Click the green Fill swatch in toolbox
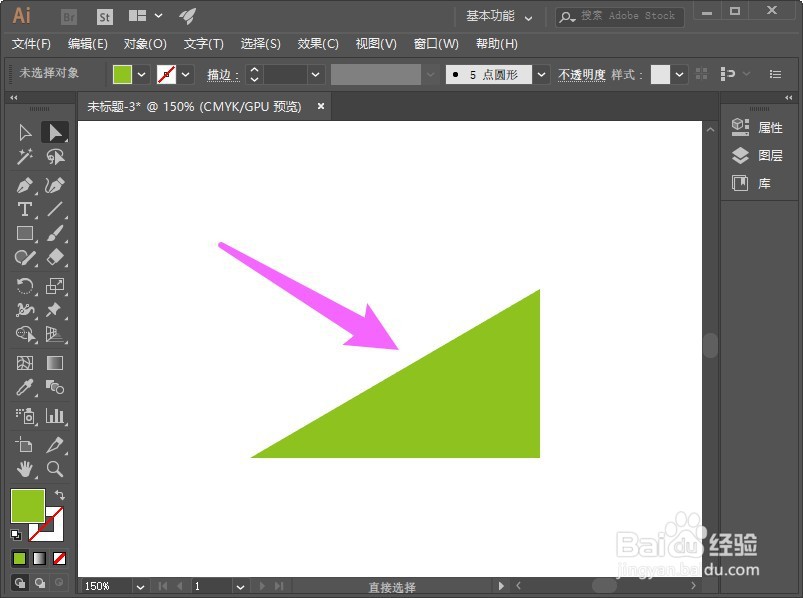Image resolution: width=803 pixels, height=598 pixels. (x=28, y=505)
